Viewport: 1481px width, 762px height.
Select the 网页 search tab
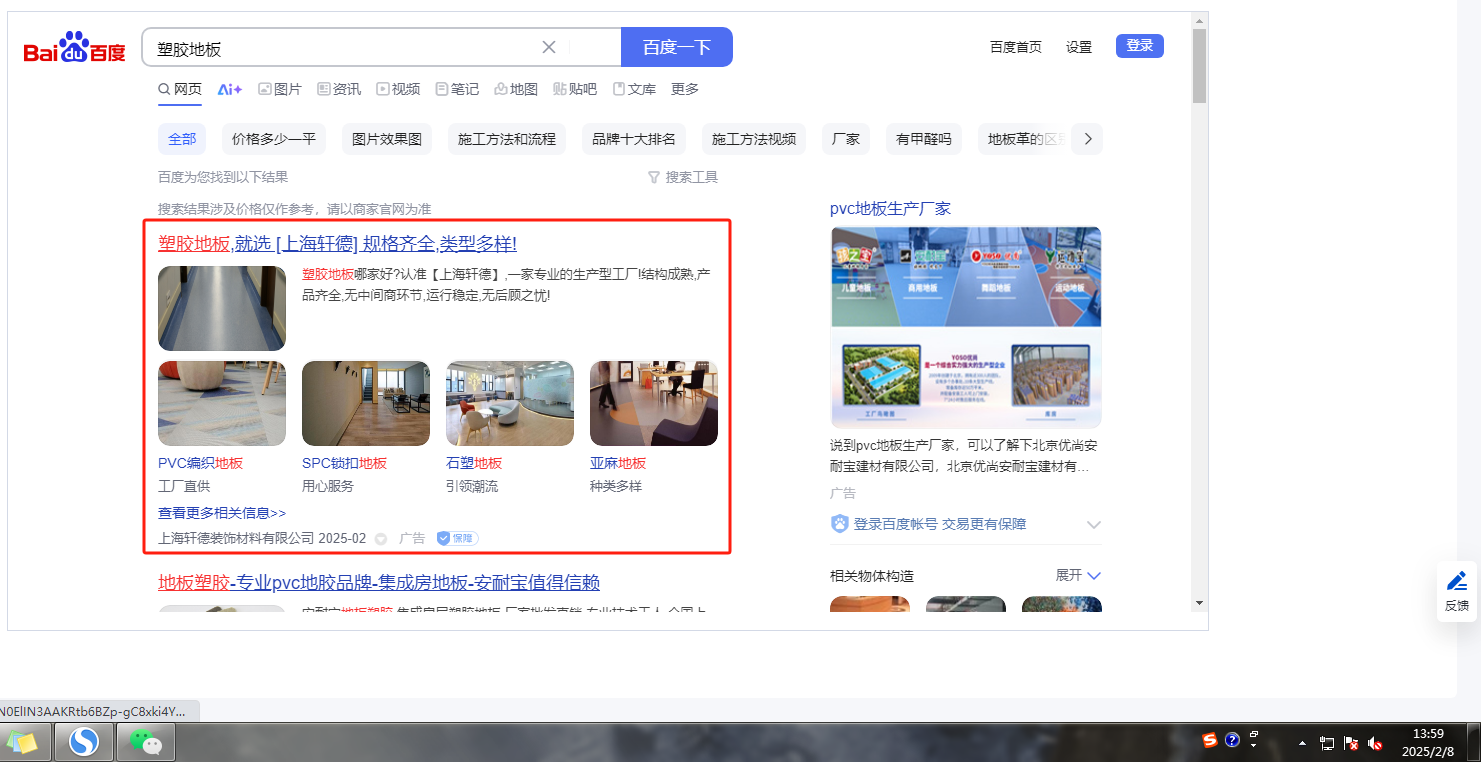180,89
